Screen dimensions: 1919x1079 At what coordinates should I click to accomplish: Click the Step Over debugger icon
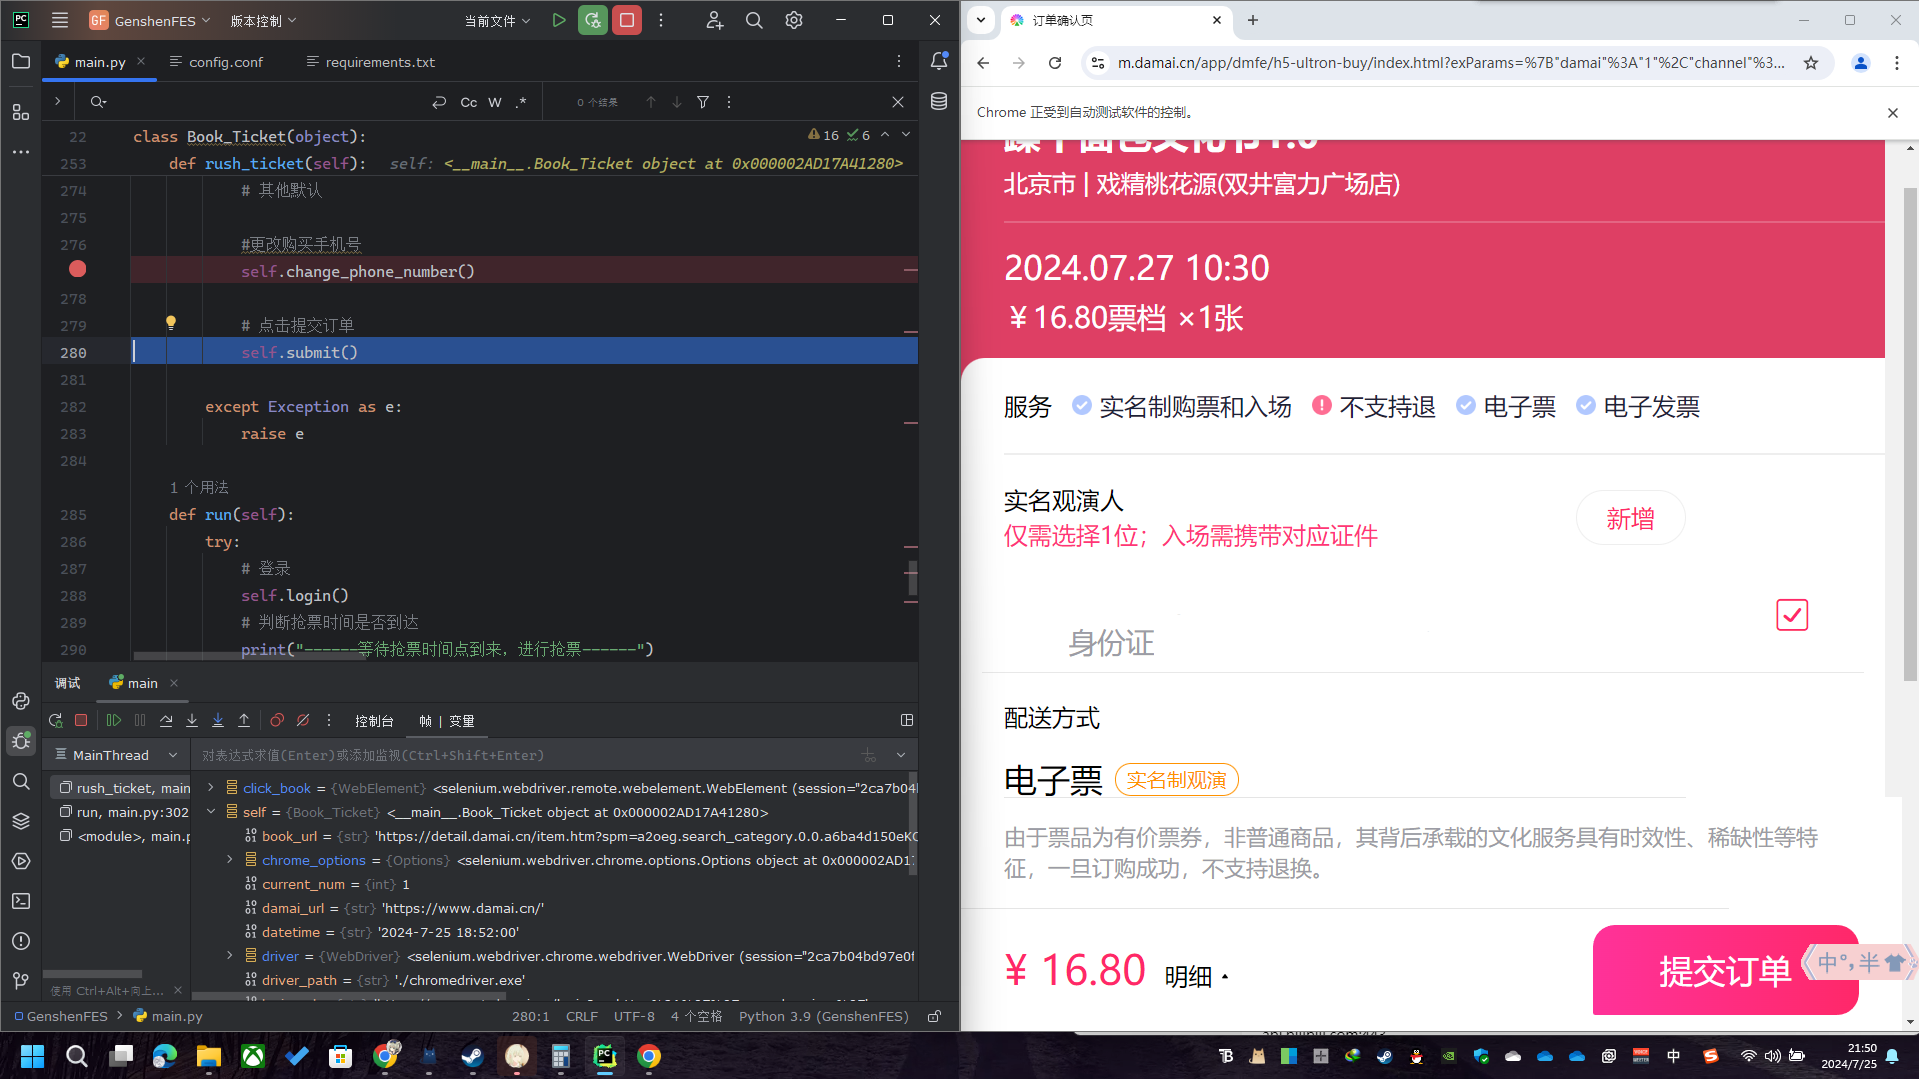click(x=166, y=720)
